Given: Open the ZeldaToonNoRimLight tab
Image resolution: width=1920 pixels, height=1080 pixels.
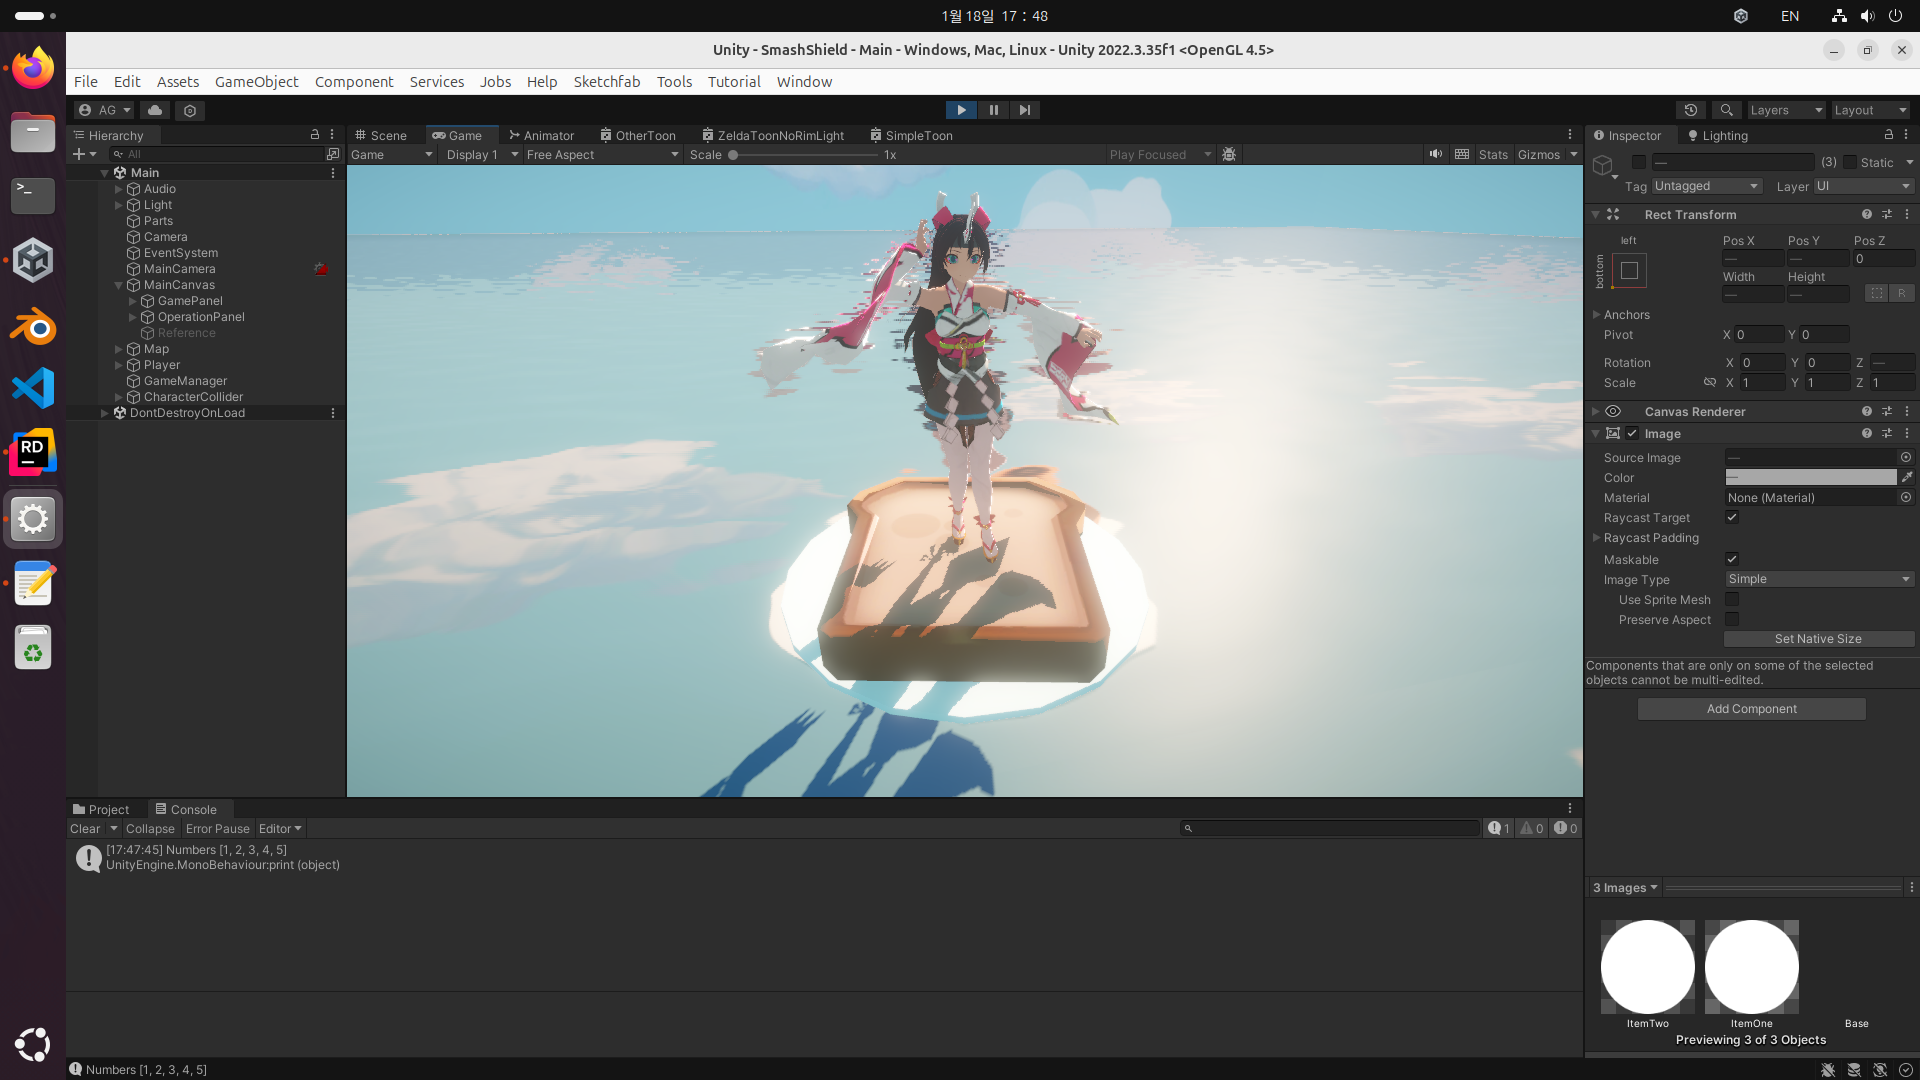Looking at the screenshot, I should click(773, 135).
